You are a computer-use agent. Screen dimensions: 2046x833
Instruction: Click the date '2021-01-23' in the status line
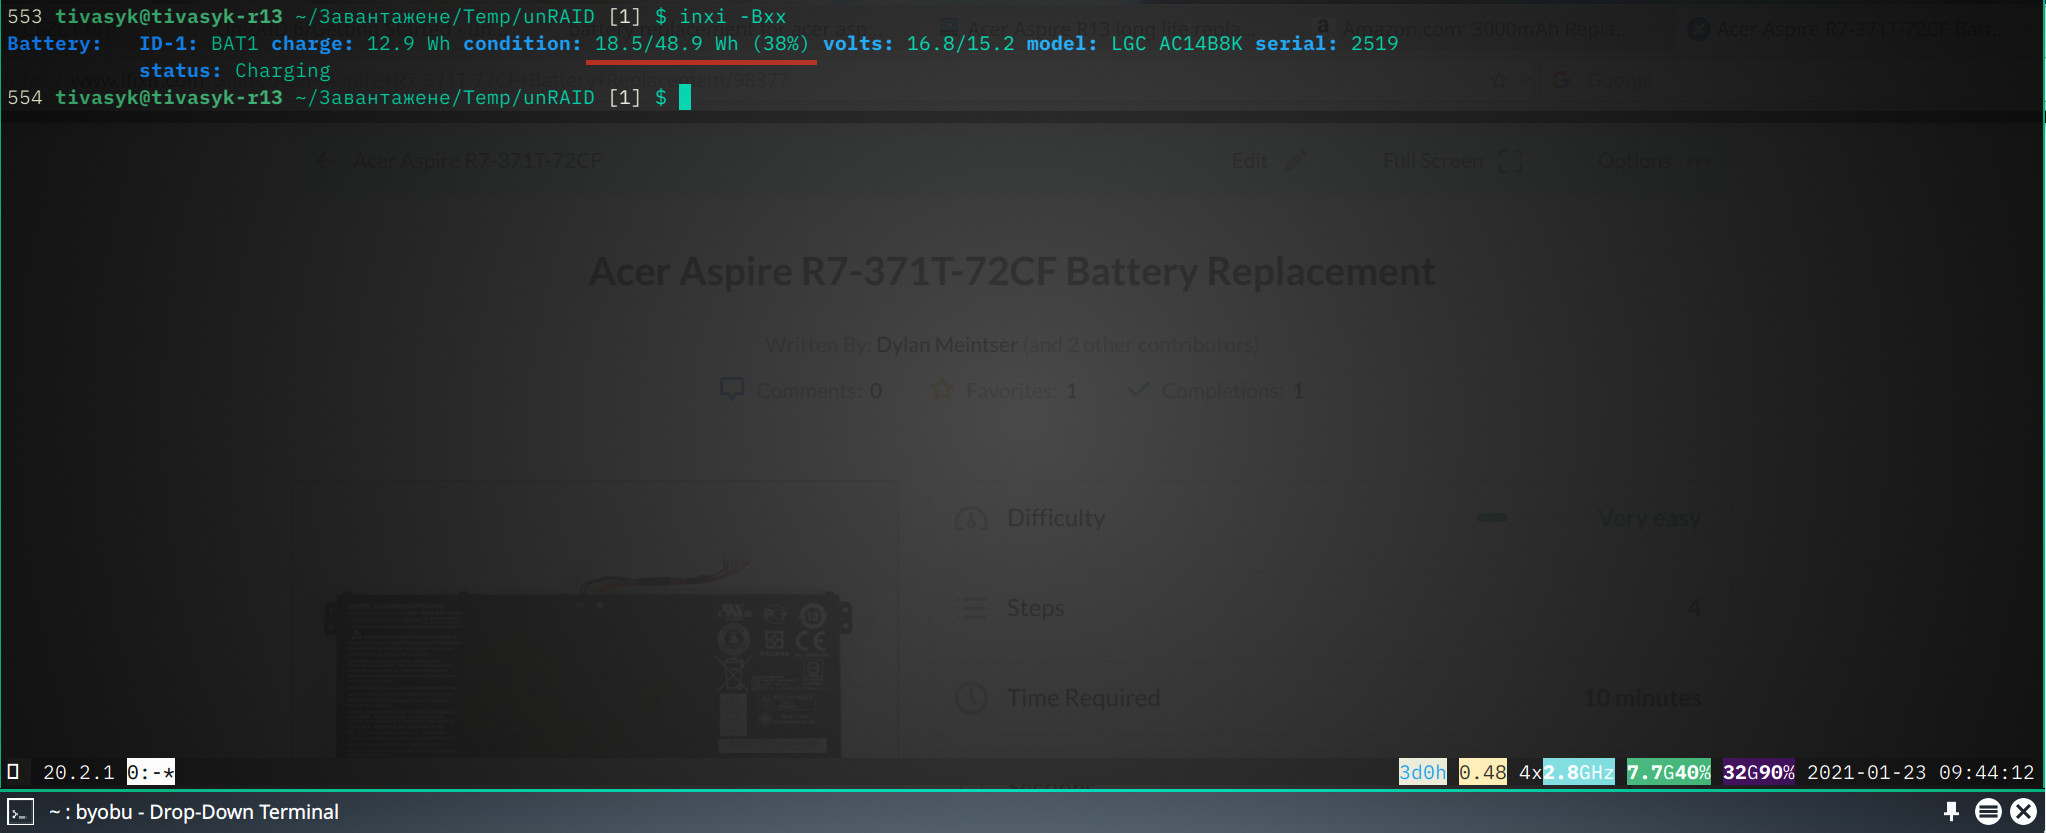[x=1866, y=772]
